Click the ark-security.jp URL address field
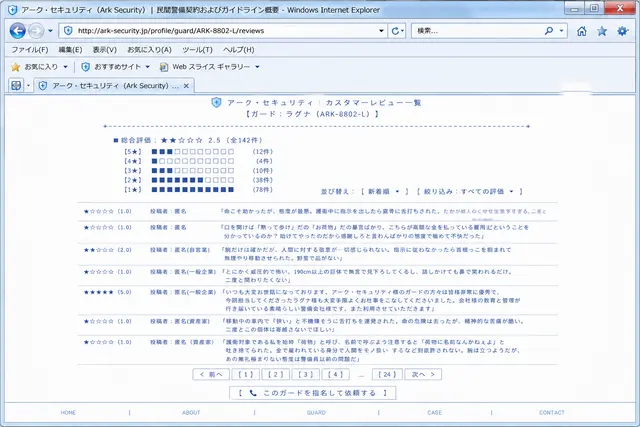 pyautogui.click(x=224, y=31)
